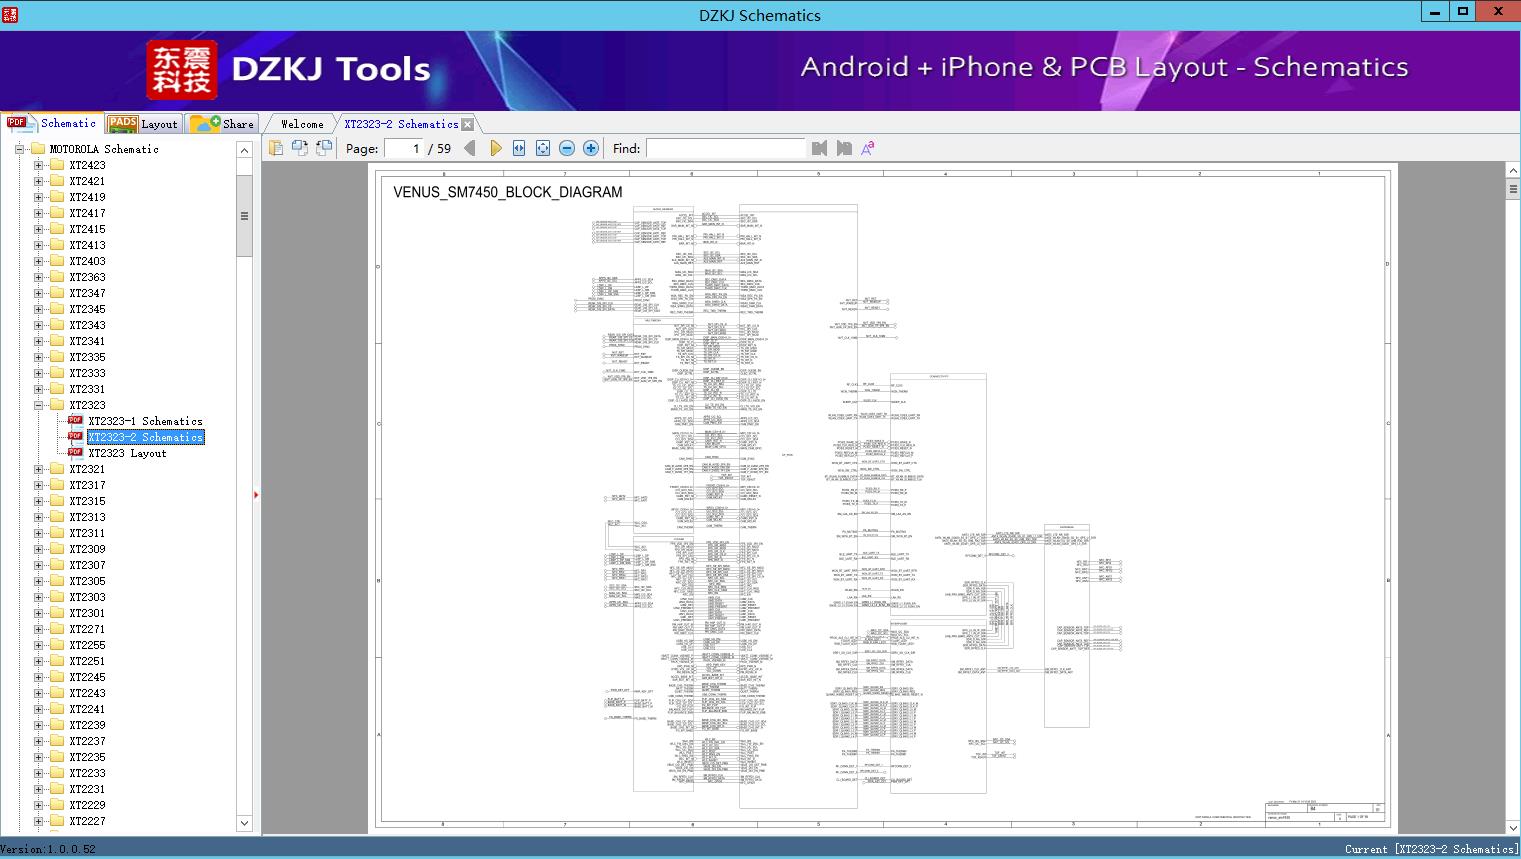Viewport: 1521px width, 859px height.
Task: Click the zoom in plus icon
Action: (x=591, y=148)
